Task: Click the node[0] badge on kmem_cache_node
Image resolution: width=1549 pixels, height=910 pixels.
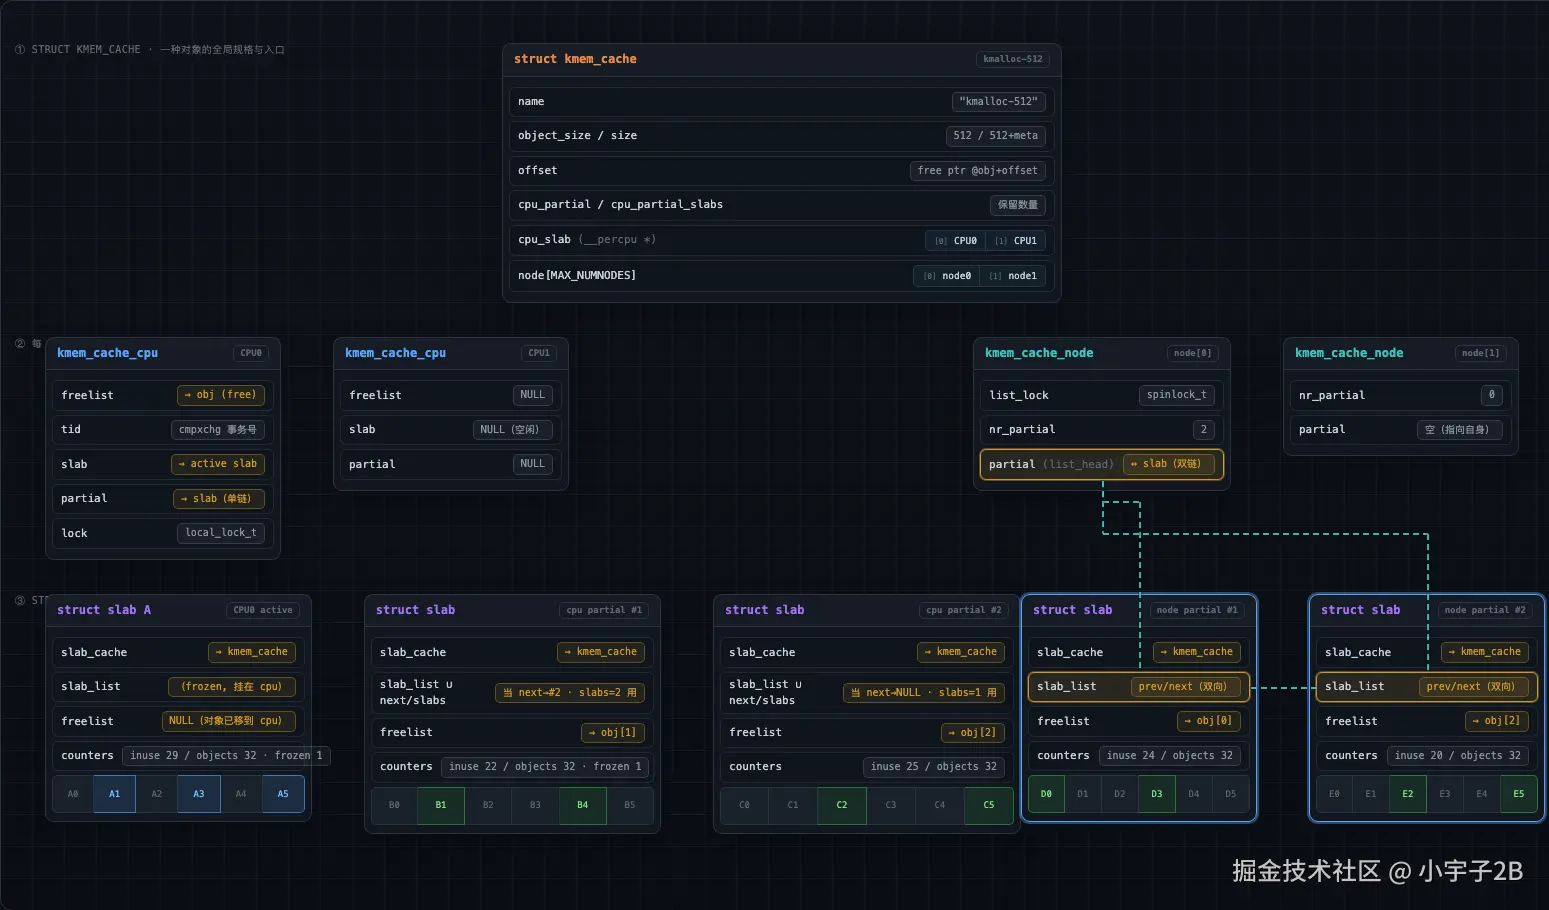Action: (x=1193, y=353)
